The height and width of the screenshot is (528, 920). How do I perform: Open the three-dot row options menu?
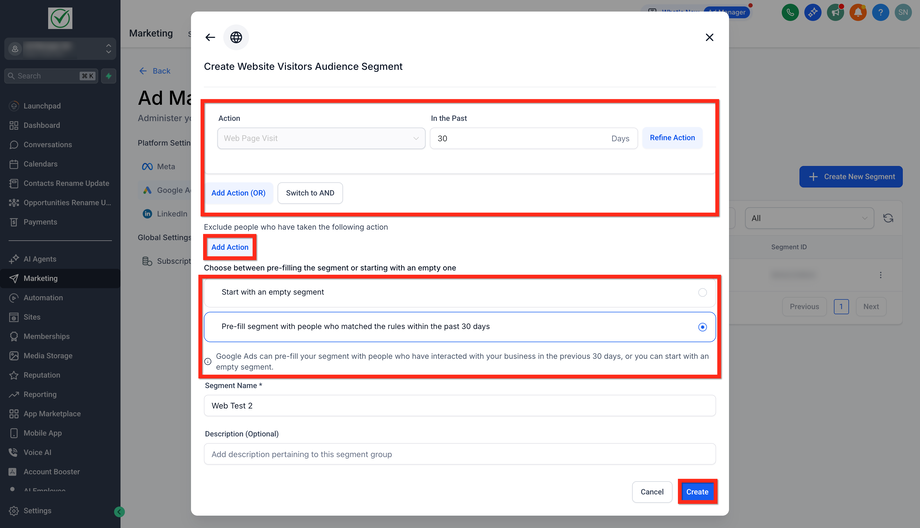click(880, 275)
